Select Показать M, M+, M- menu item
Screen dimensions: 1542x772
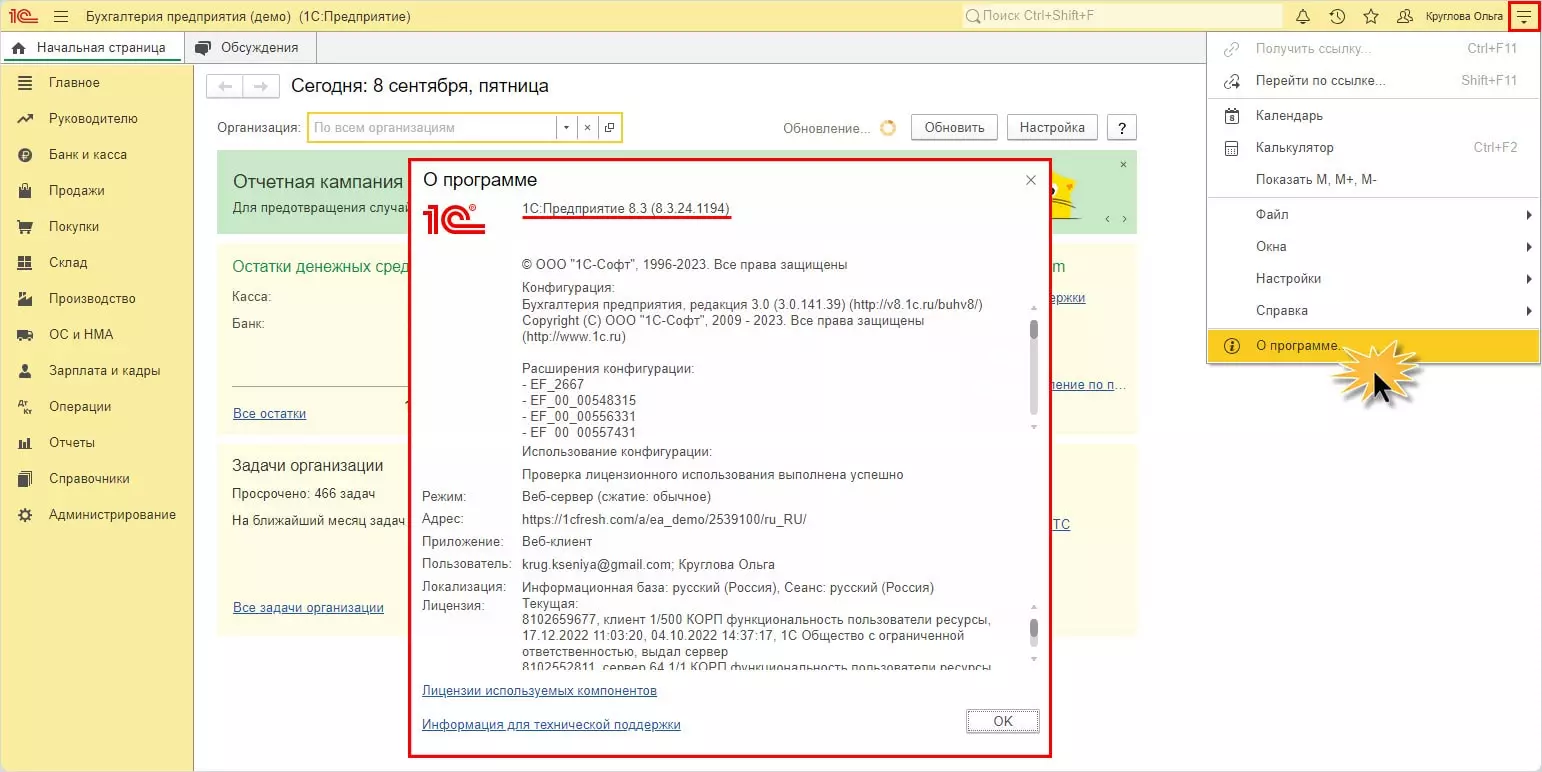tap(1374, 180)
